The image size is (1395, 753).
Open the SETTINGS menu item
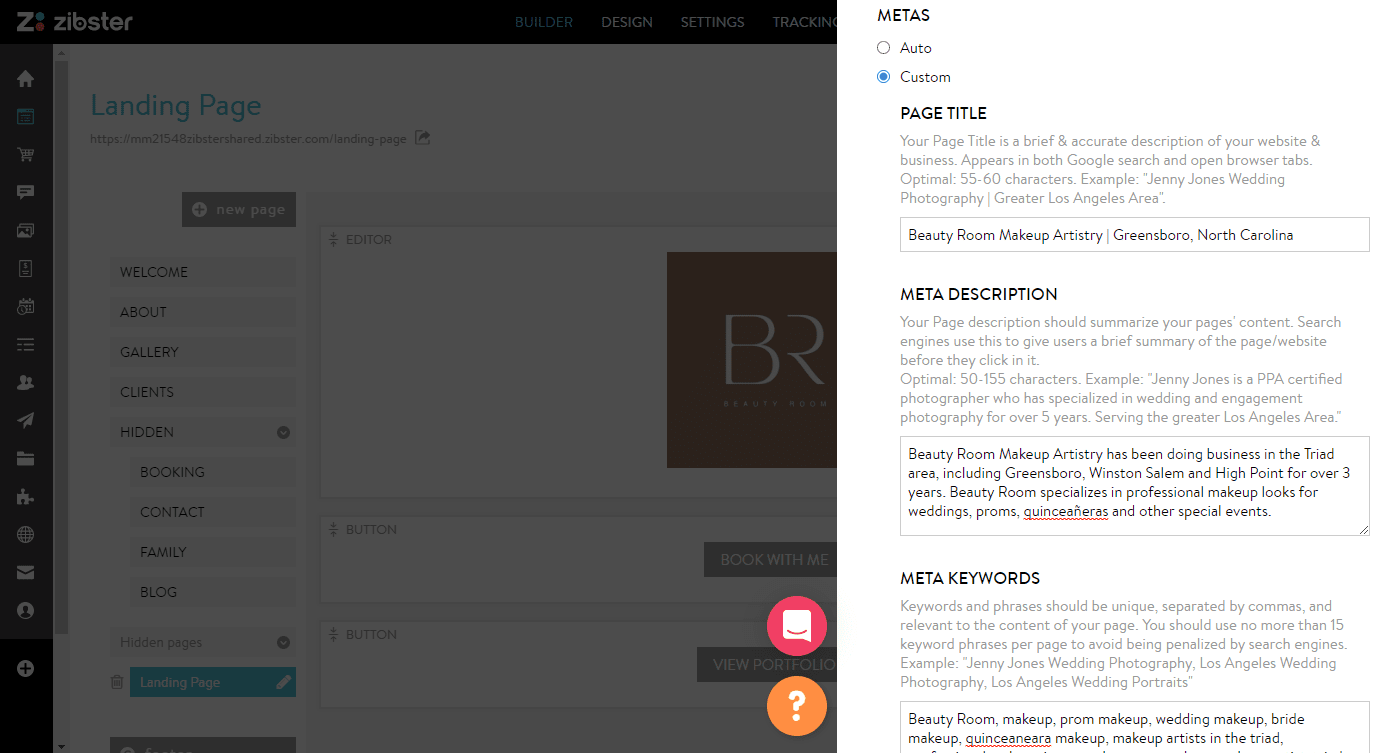[712, 21]
